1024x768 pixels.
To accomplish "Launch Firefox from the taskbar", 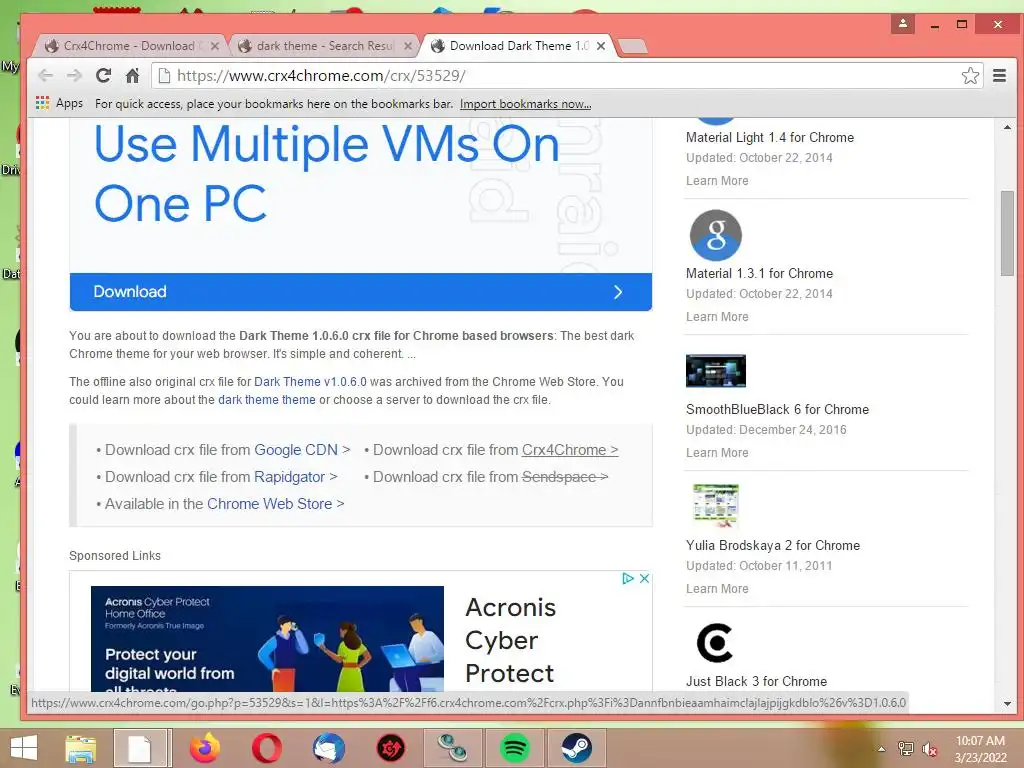I will click(205, 748).
